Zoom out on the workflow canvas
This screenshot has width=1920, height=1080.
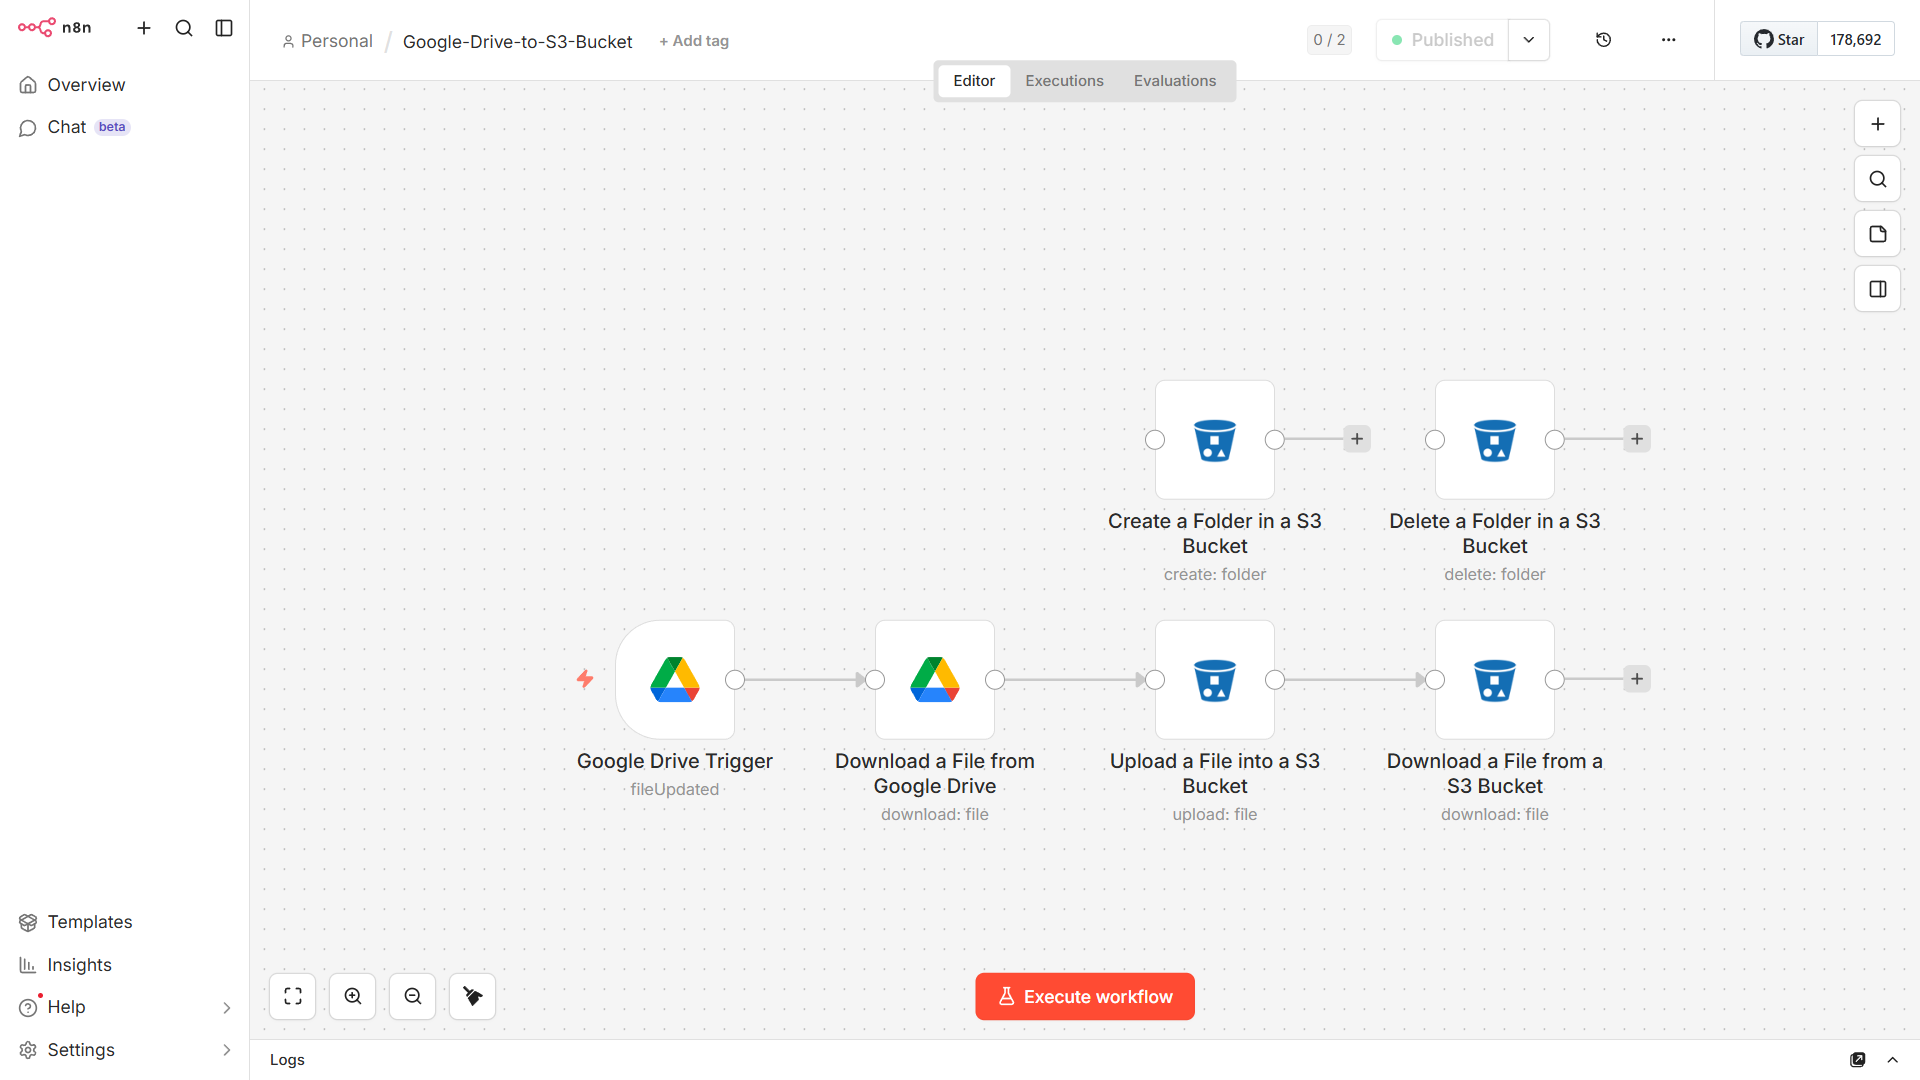pos(413,996)
